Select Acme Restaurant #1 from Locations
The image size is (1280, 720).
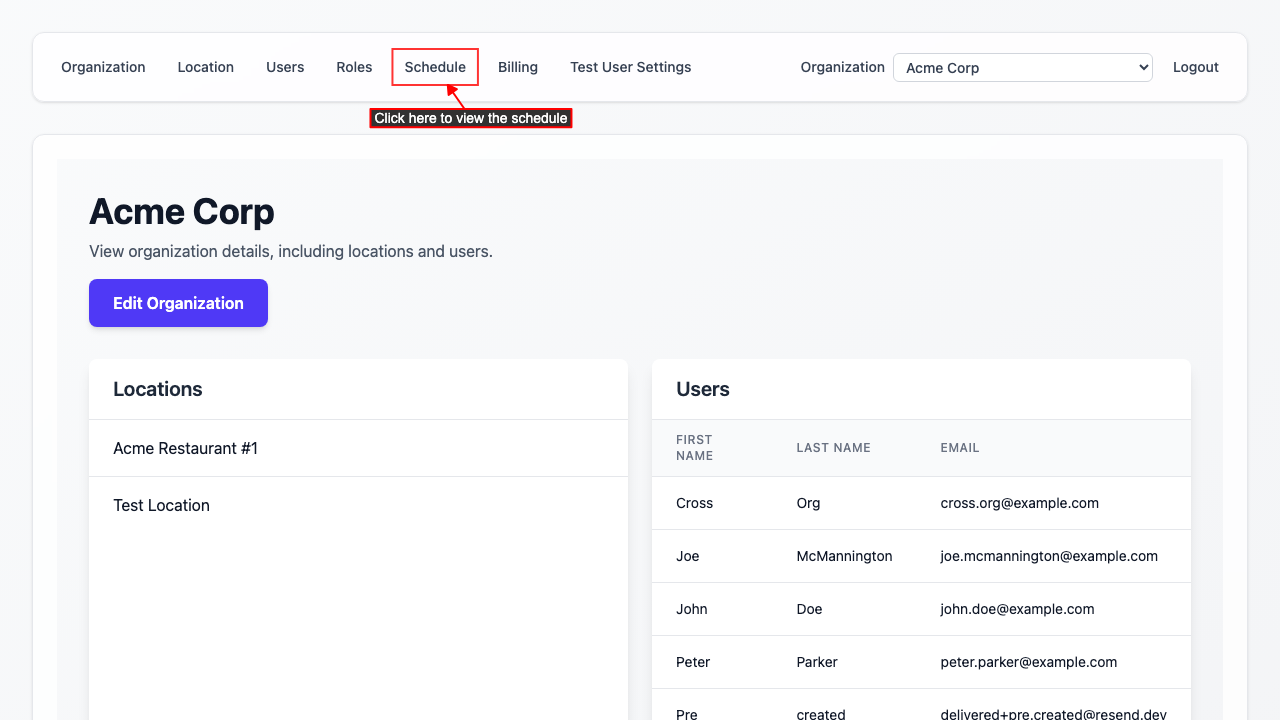(x=185, y=448)
